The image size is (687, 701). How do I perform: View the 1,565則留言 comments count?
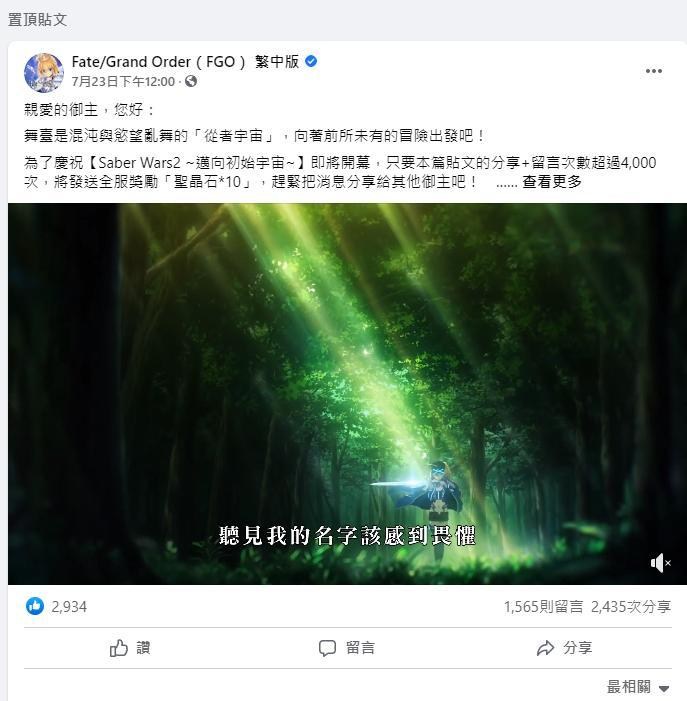click(x=544, y=607)
